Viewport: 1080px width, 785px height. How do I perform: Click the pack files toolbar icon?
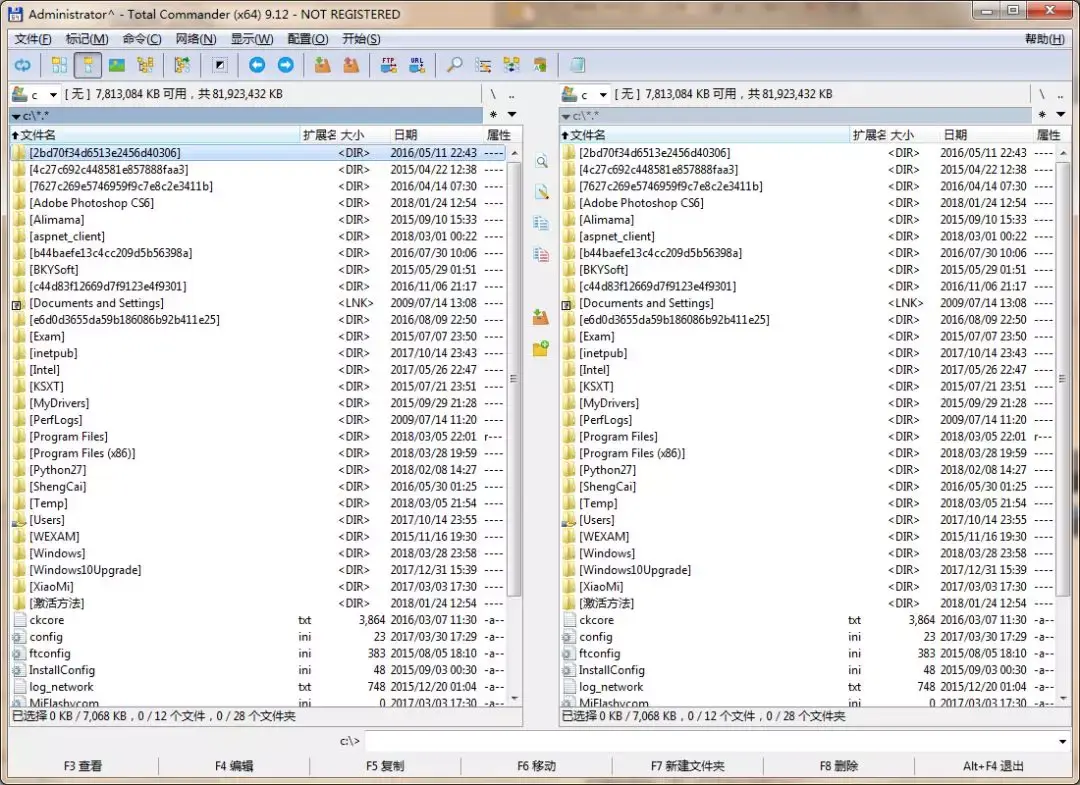[x=322, y=65]
